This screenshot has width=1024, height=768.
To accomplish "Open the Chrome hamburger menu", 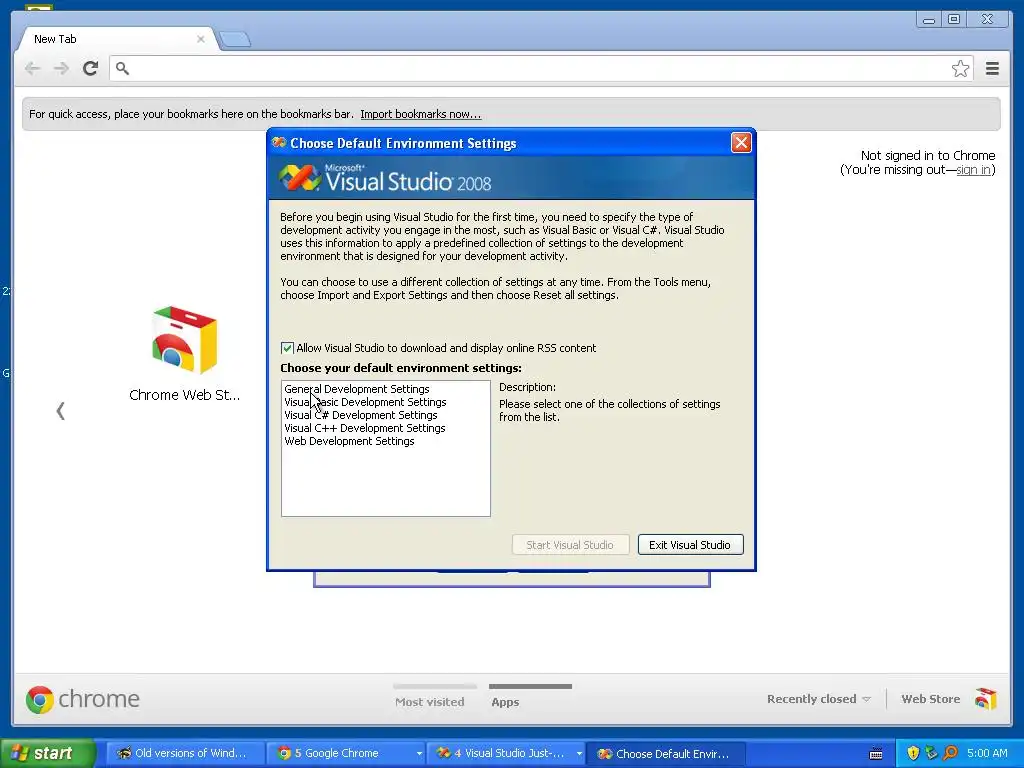I will click(992, 69).
